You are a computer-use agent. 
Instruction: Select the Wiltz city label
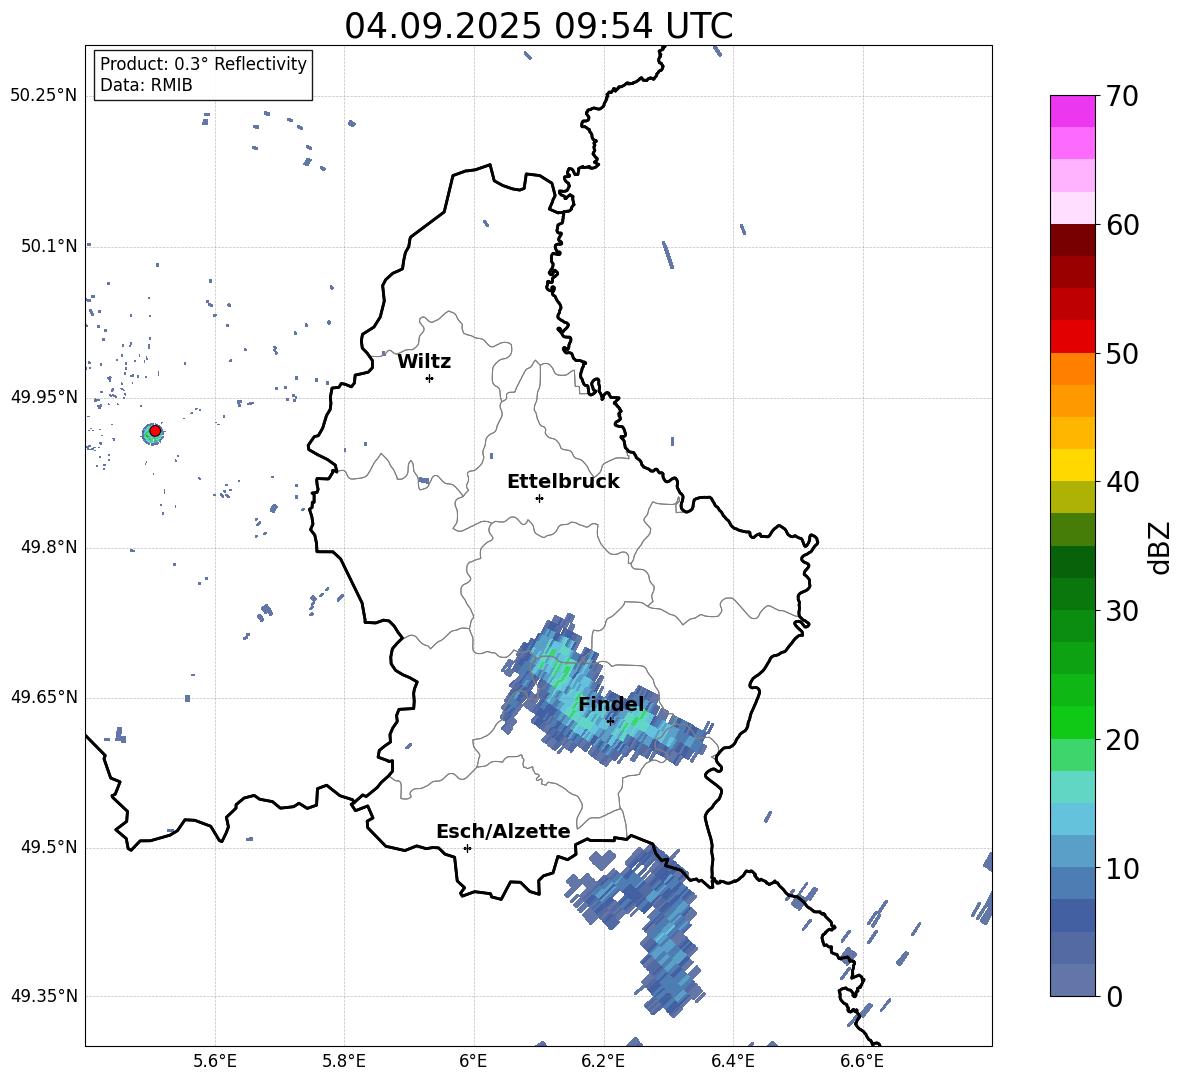(x=424, y=362)
